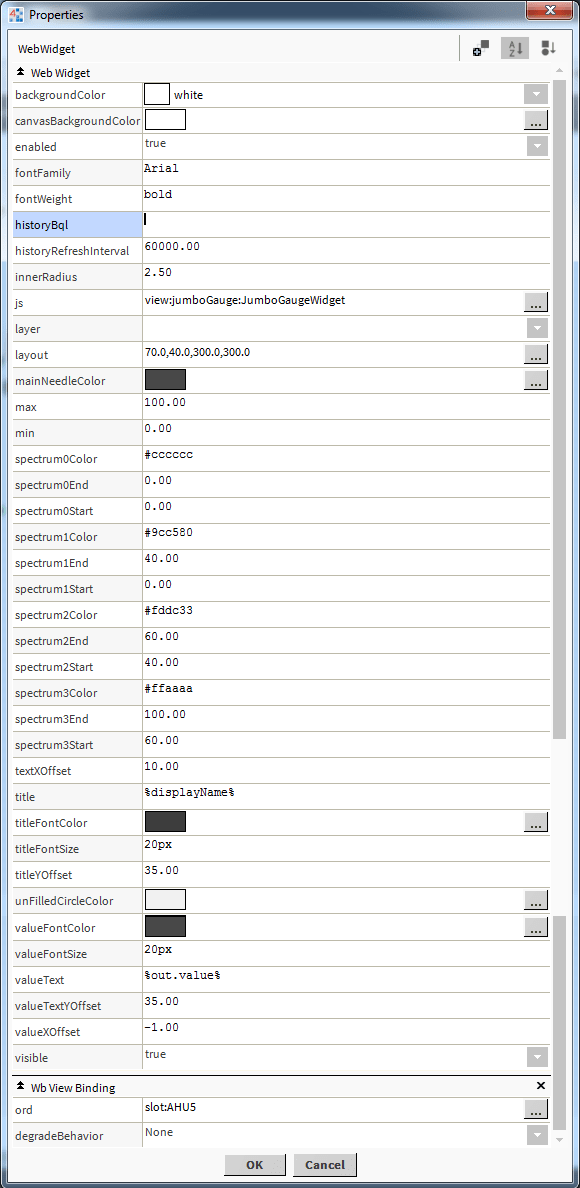Click the spectrum3End 100.00 field
This screenshot has width=580, height=1188.
click(x=346, y=718)
